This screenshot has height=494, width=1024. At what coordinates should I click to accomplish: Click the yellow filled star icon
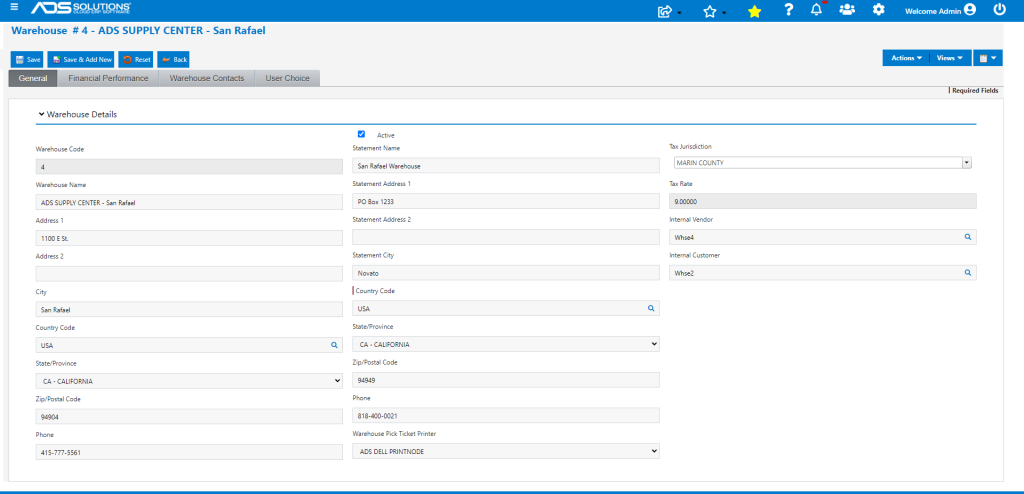tap(754, 11)
